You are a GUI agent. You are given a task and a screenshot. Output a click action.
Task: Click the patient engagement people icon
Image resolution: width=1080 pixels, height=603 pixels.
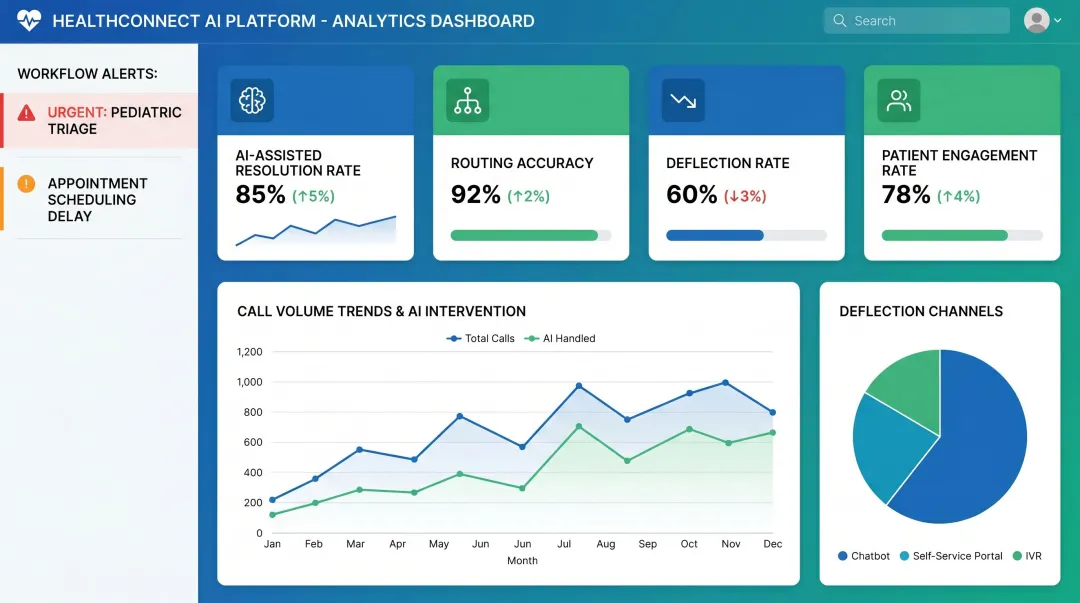899,100
